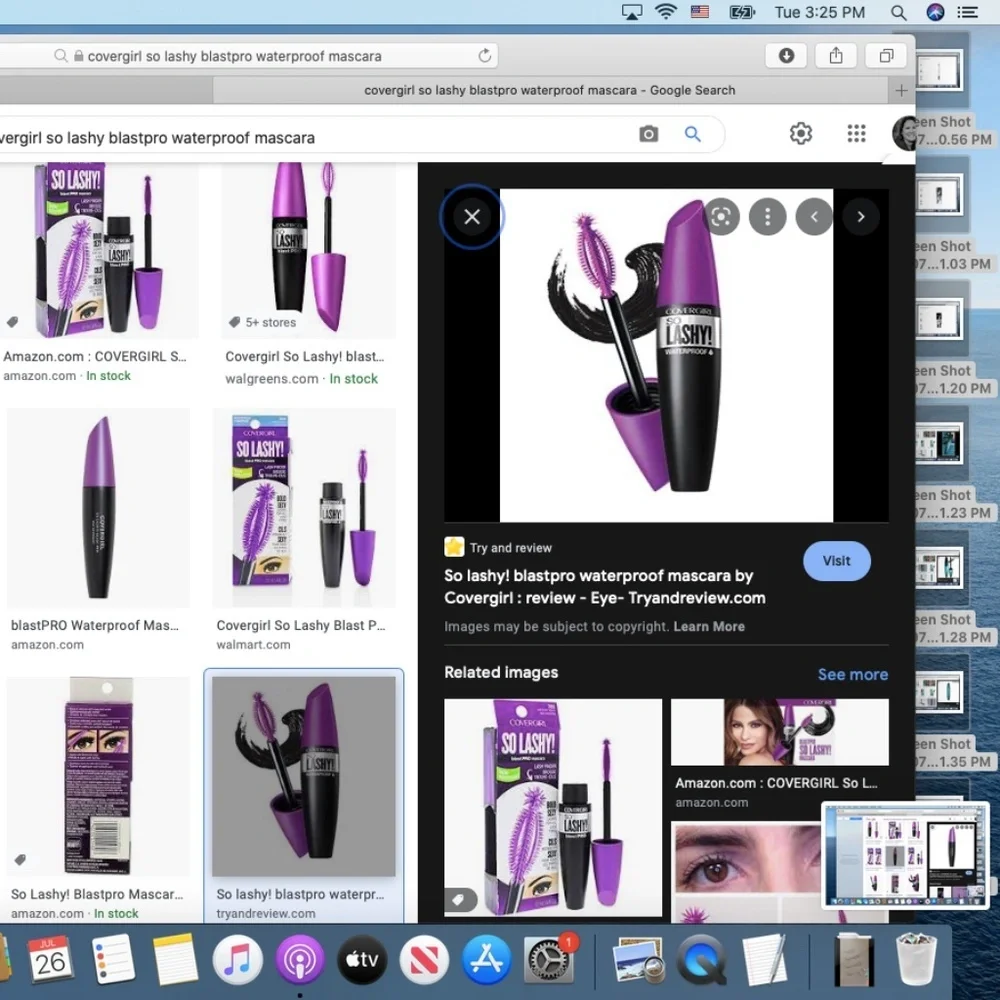The image size is (1000, 1000).
Task: Open App Store from the Dock
Action: 486,959
